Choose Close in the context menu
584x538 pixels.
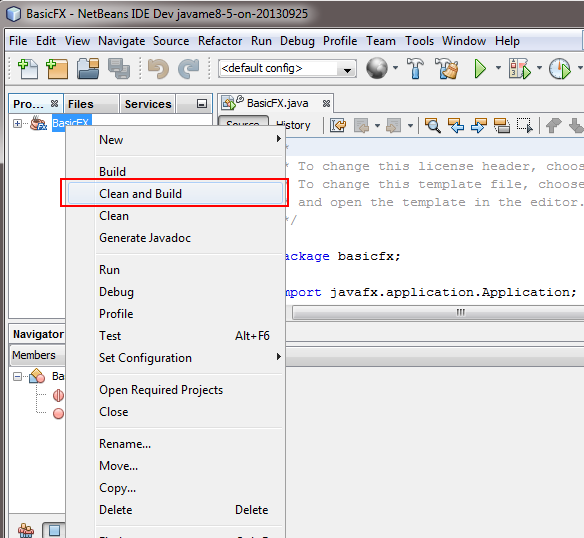point(174,412)
